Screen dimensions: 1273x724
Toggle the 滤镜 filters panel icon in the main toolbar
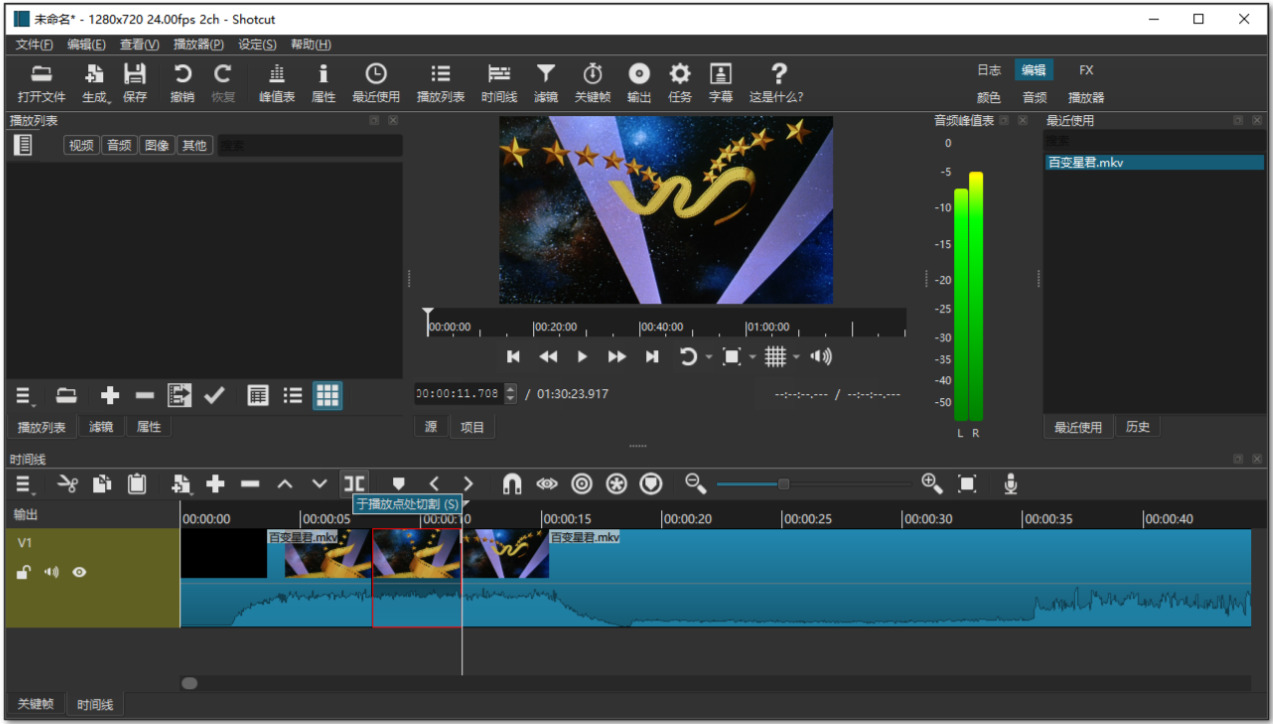click(546, 74)
